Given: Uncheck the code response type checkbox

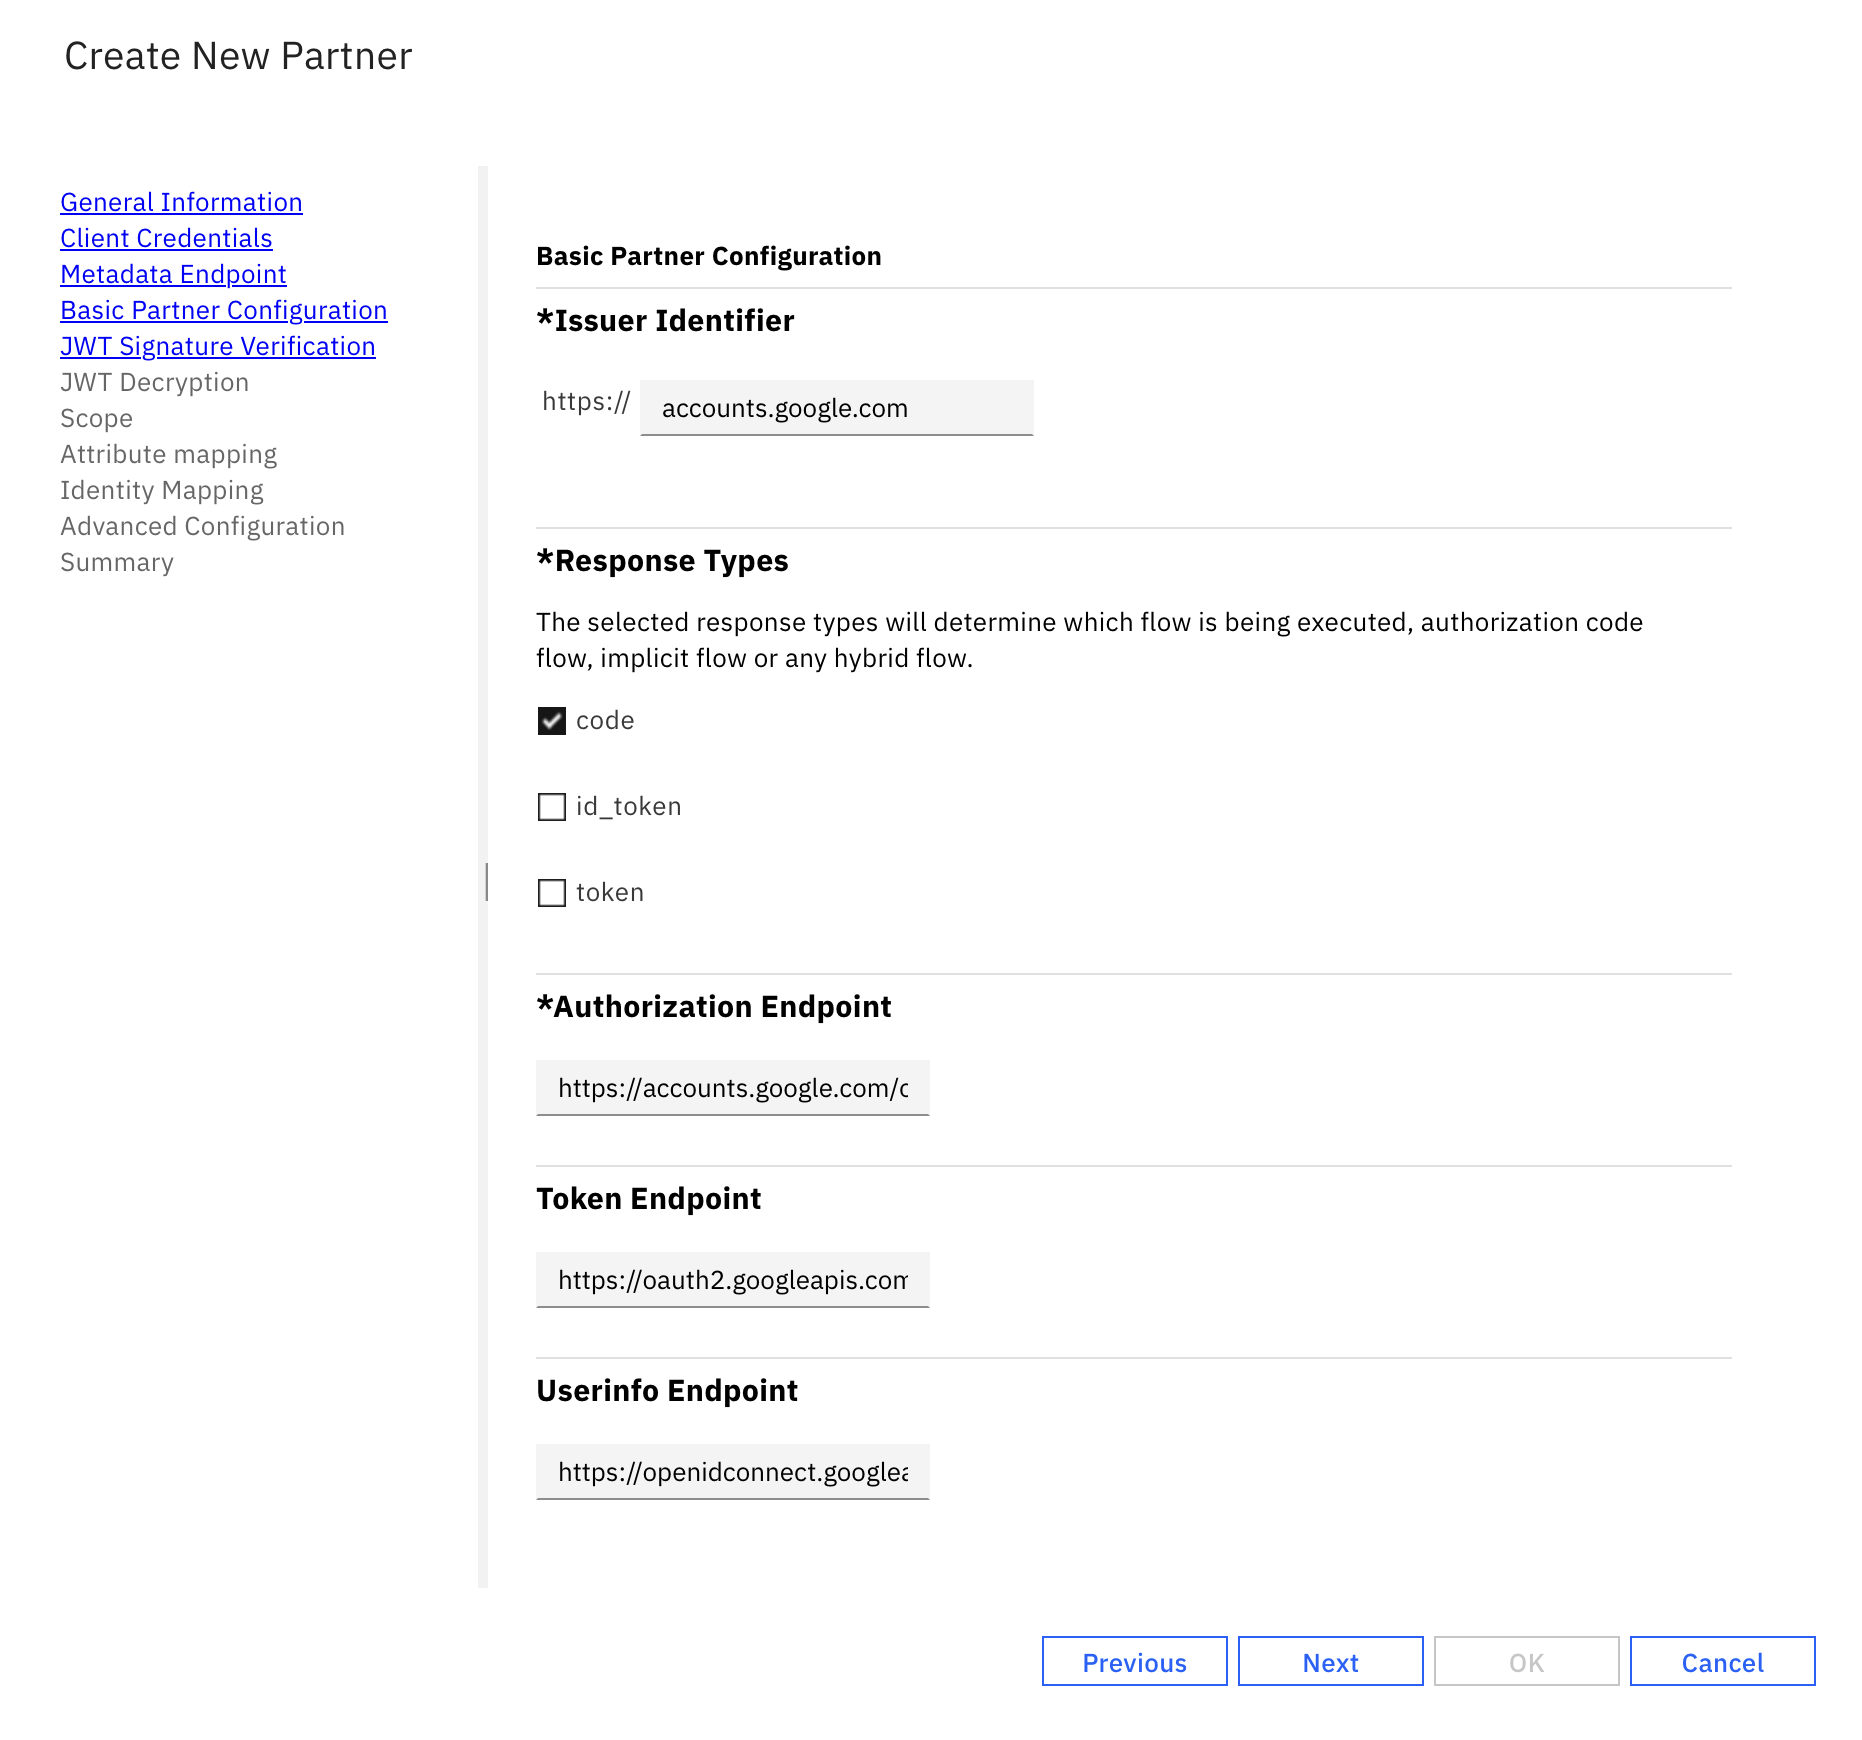Looking at the screenshot, I should (552, 721).
